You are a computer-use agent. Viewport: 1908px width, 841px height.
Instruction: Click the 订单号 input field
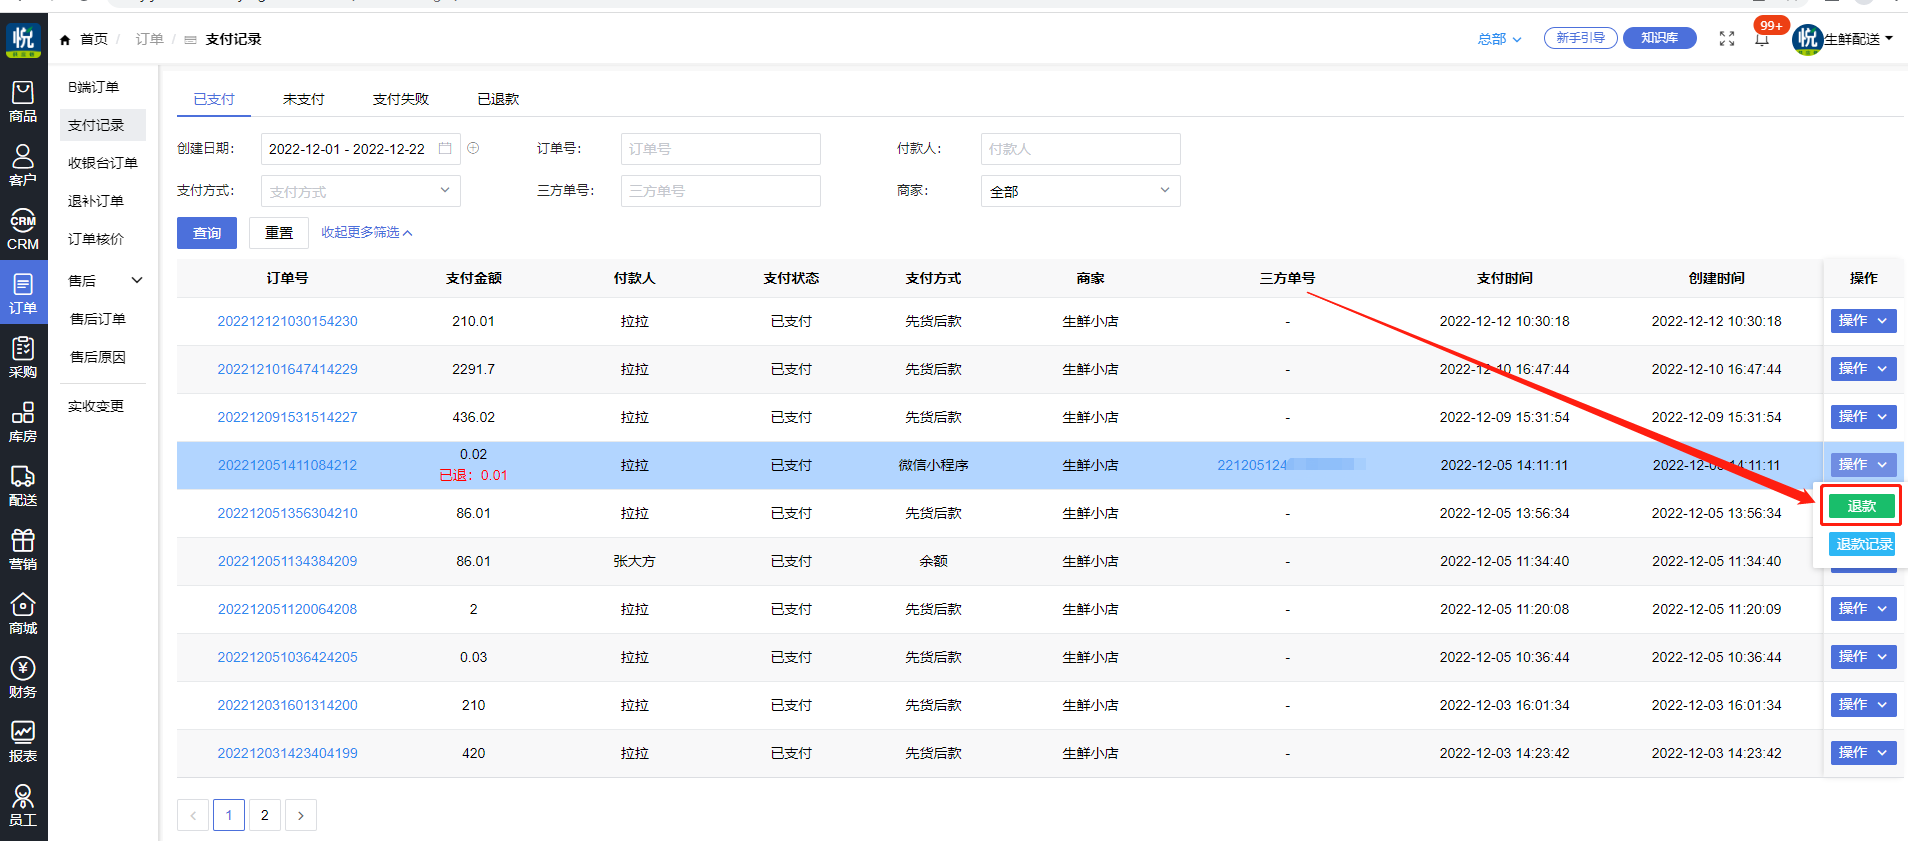(x=720, y=149)
